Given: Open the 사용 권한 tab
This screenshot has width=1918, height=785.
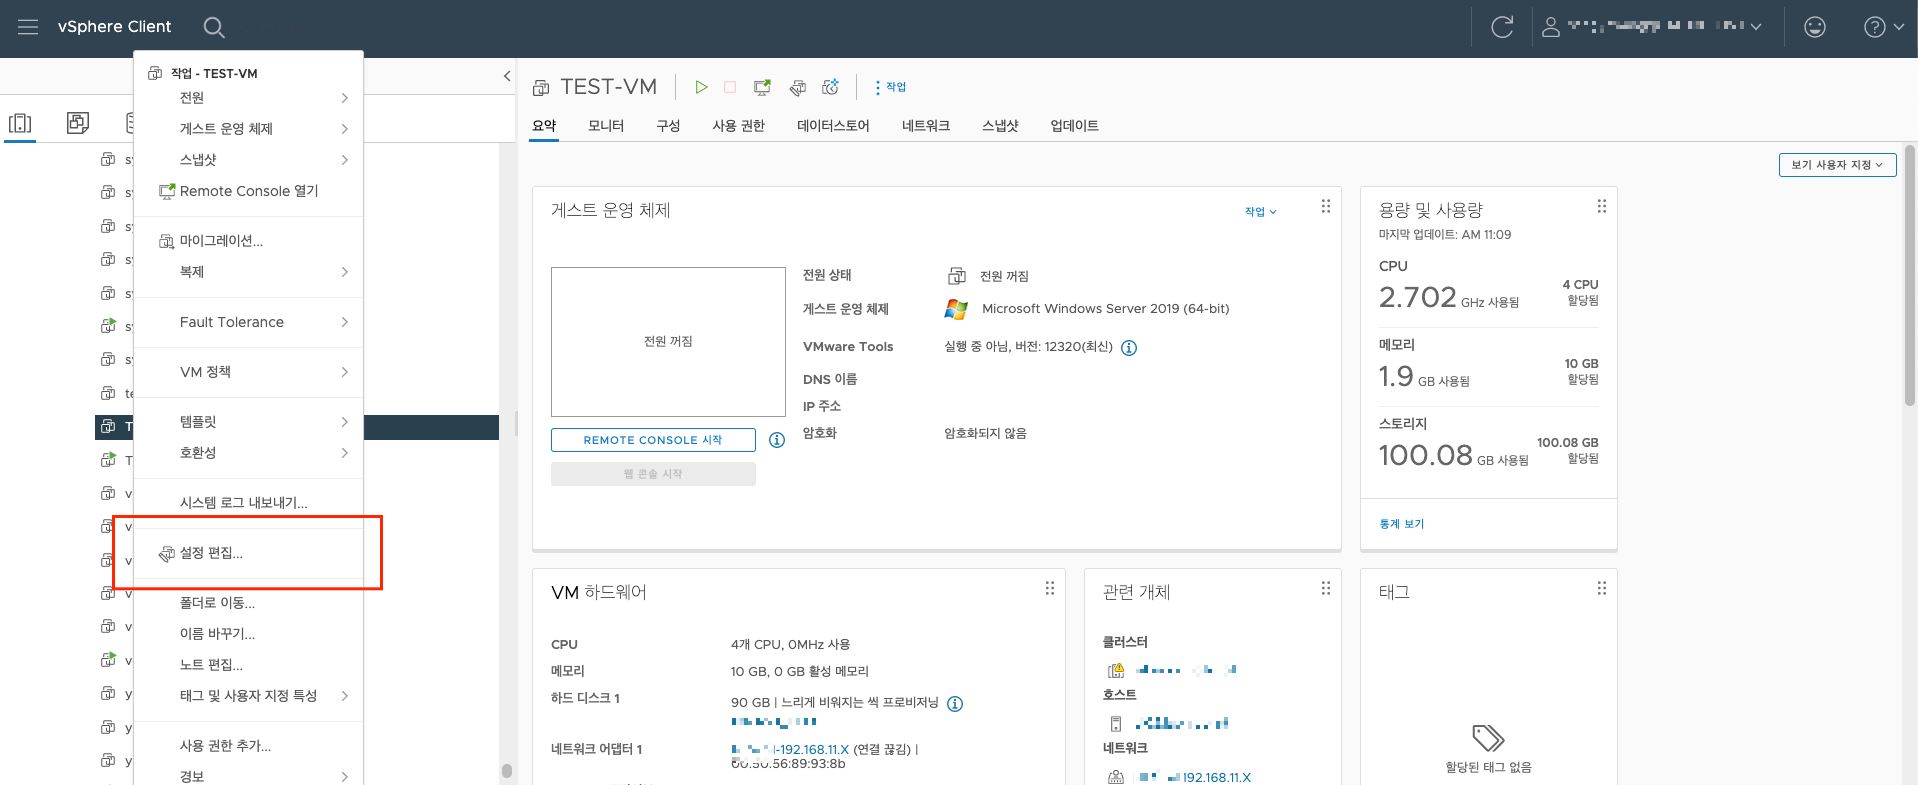Looking at the screenshot, I should click(x=738, y=126).
